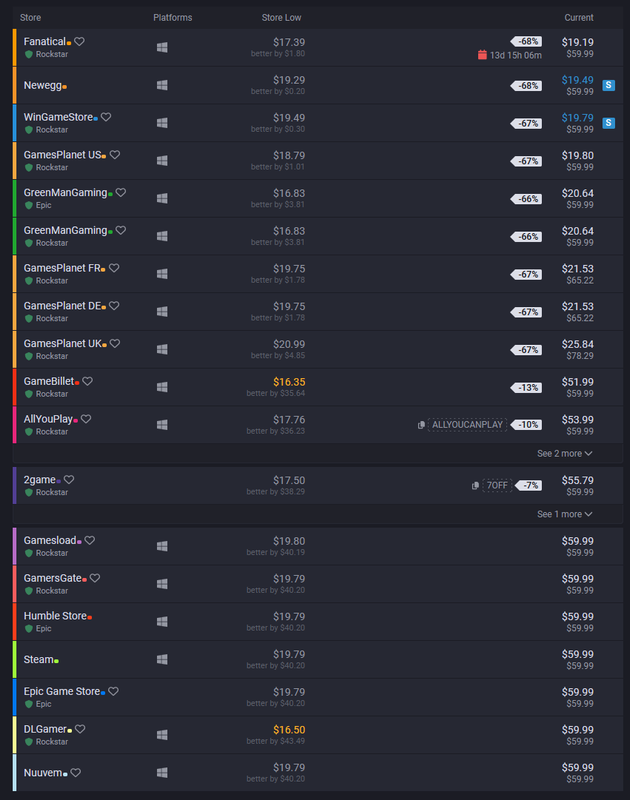This screenshot has height=800, width=630.
Task: Sort by the Store column header
Action: tap(31, 18)
